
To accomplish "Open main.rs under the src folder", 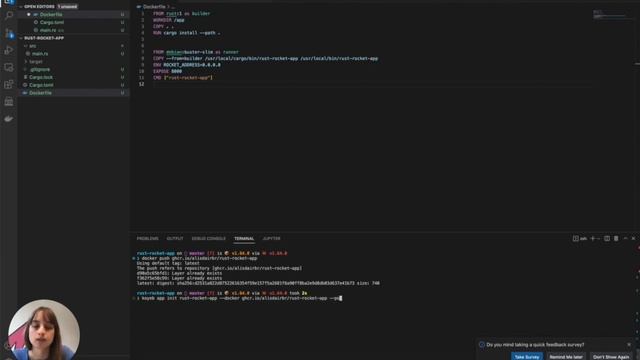I will pyautogui.click(x=73, y=53).
